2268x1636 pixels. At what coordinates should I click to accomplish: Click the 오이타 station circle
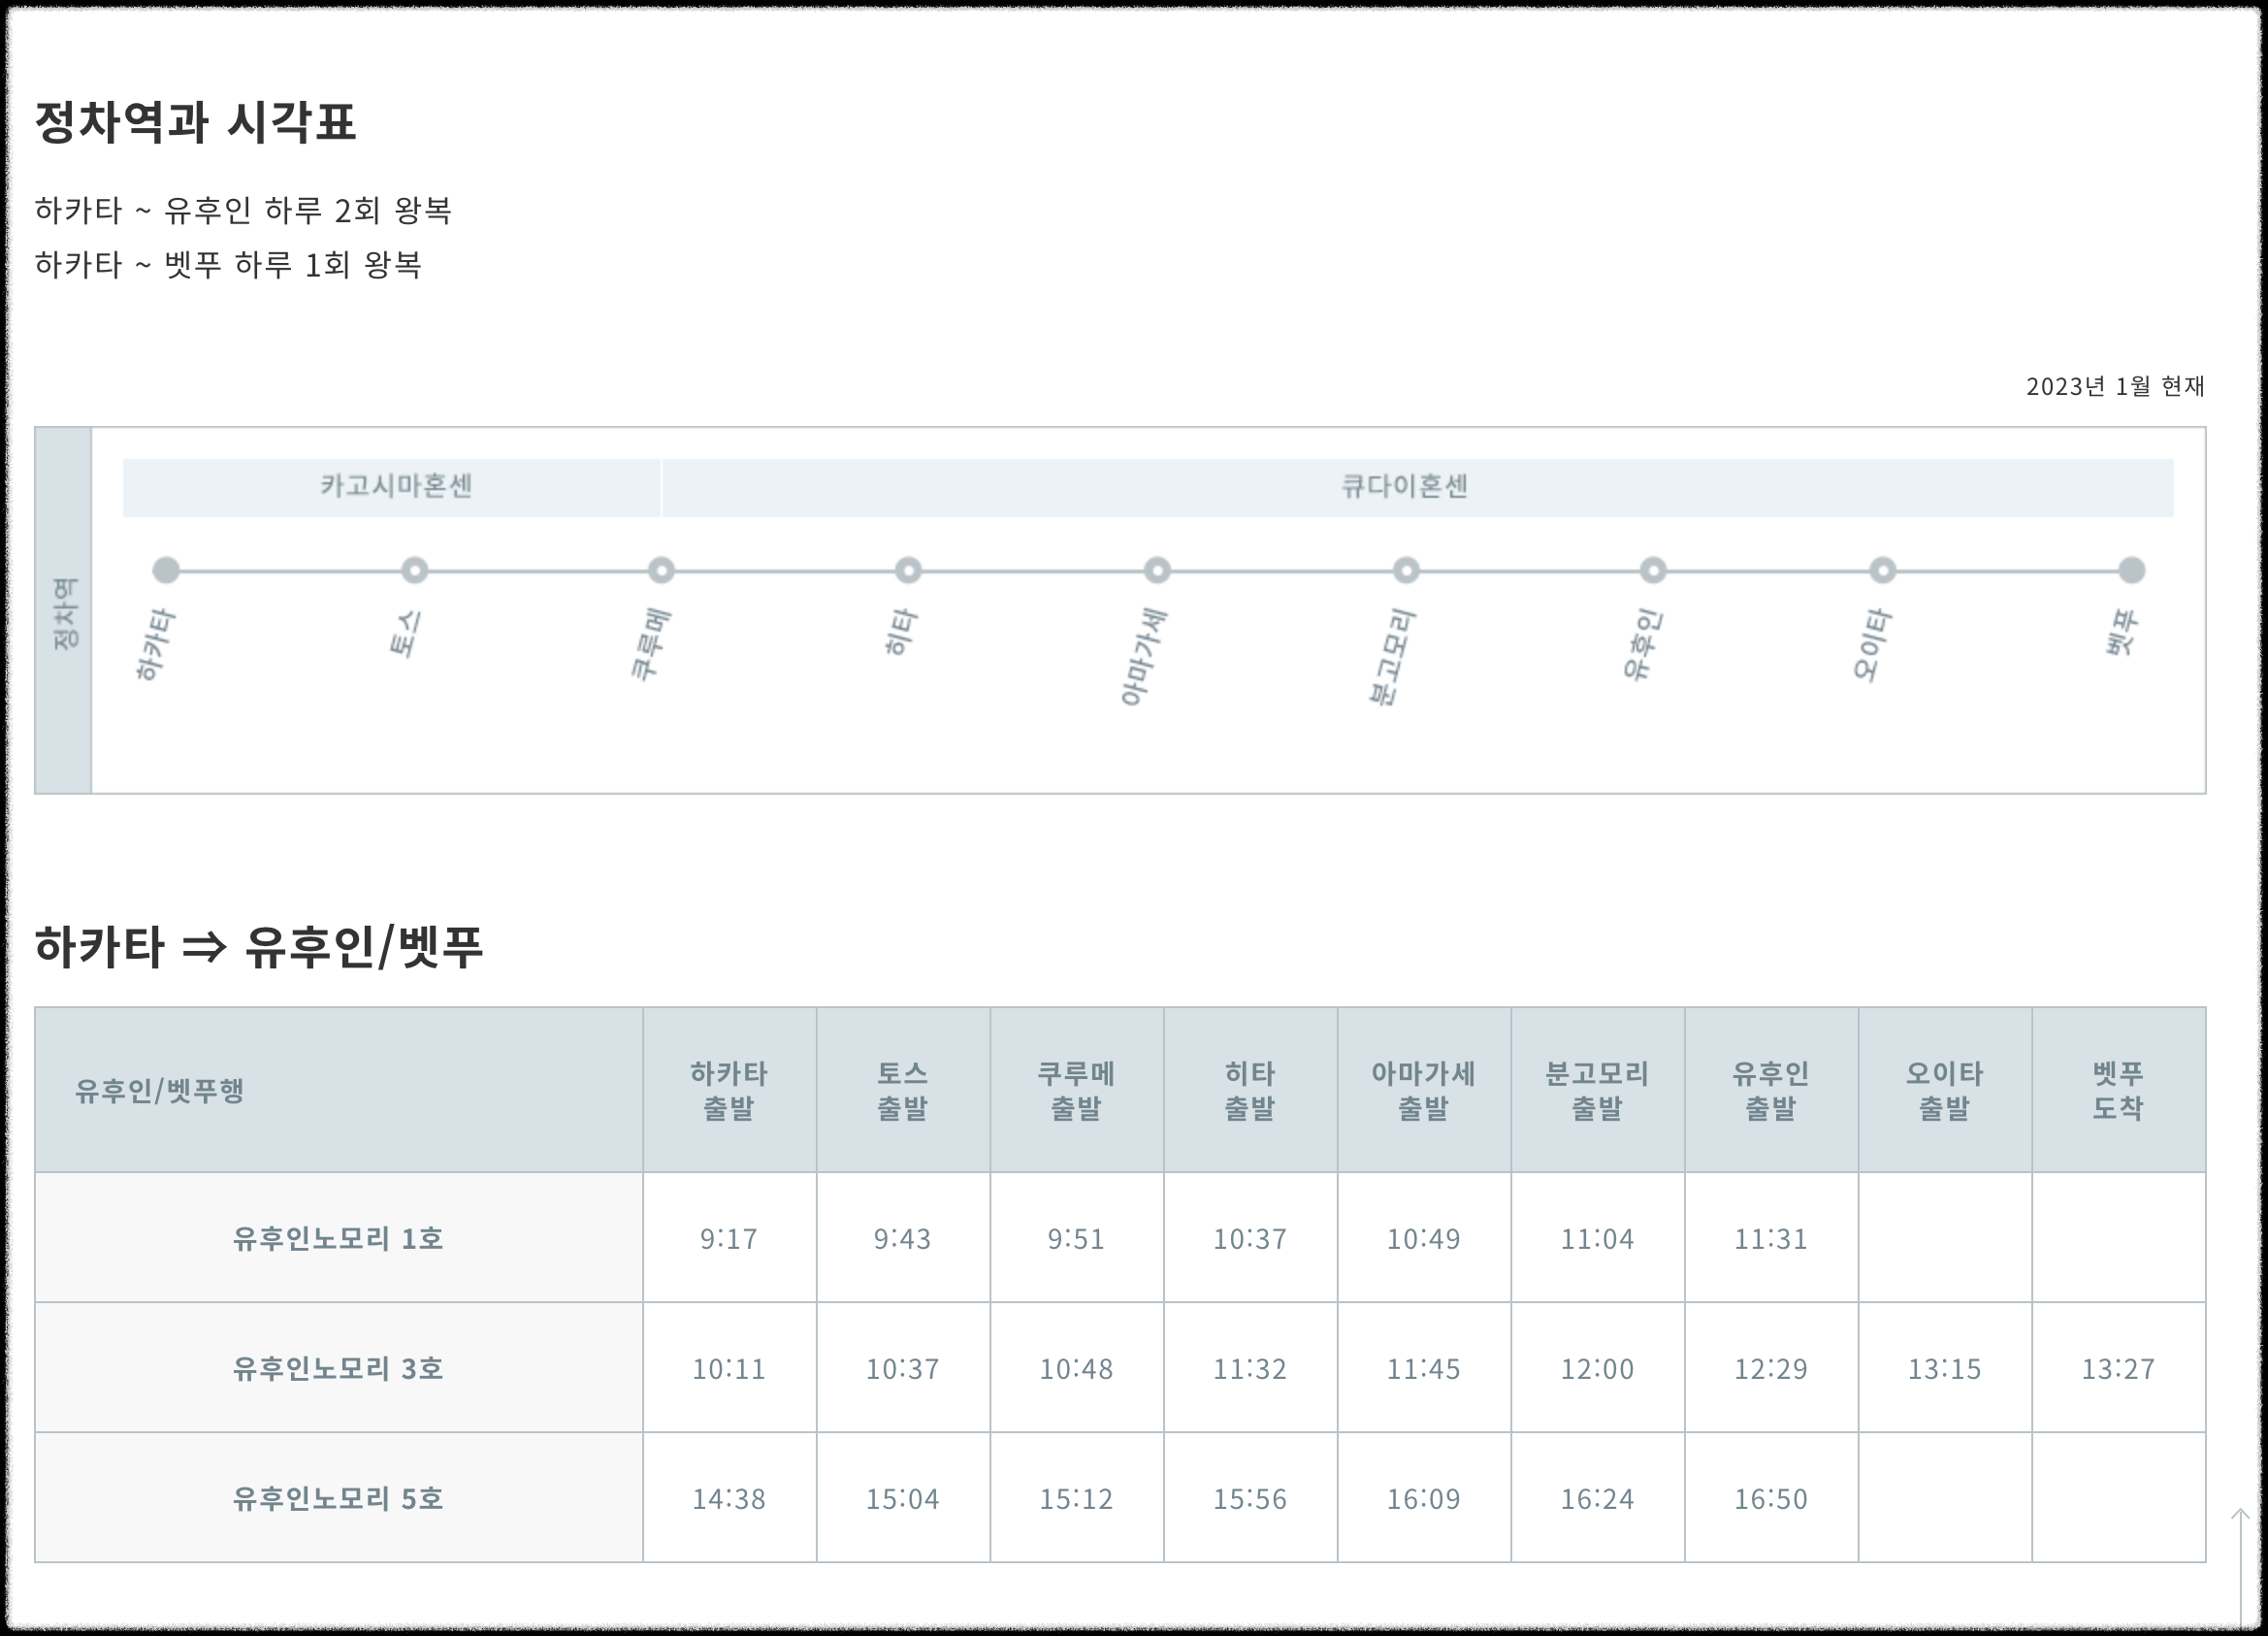pos(1883,570)
